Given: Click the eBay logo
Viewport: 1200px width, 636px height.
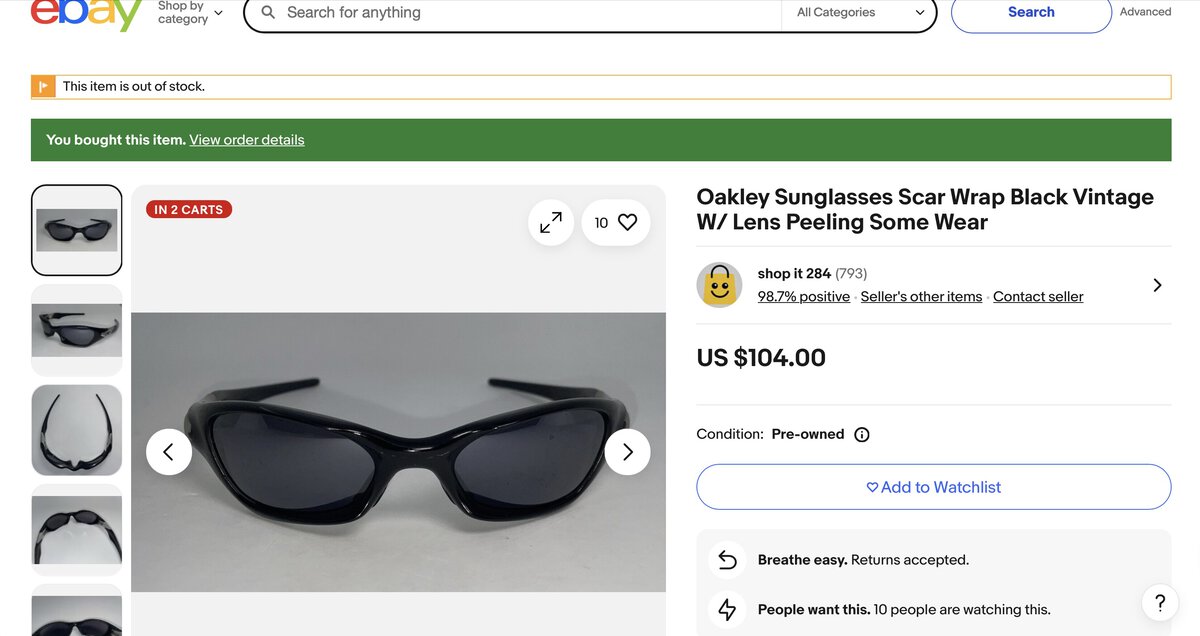Looking at the screenshot, I should point(86,12).
